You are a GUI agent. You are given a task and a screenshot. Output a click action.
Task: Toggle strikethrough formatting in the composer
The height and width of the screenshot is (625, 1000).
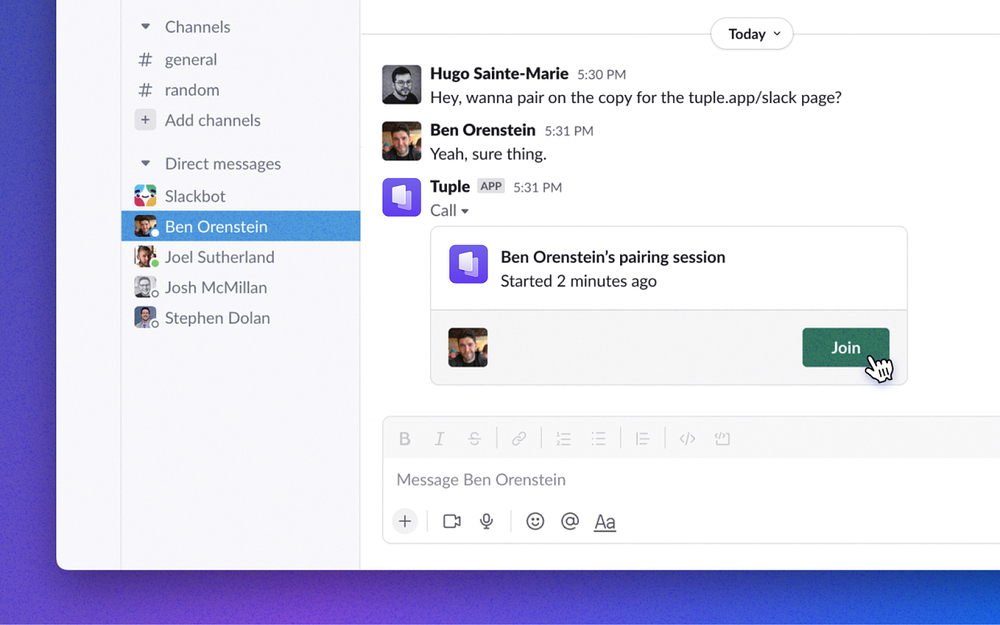(474, 439)
